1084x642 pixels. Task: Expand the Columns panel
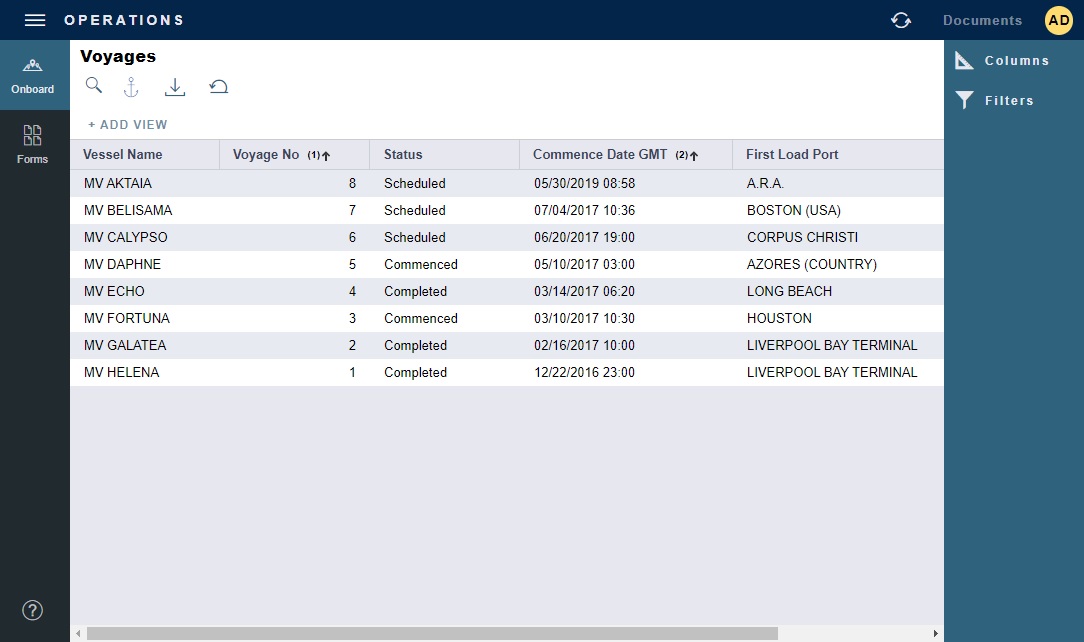1003,61
